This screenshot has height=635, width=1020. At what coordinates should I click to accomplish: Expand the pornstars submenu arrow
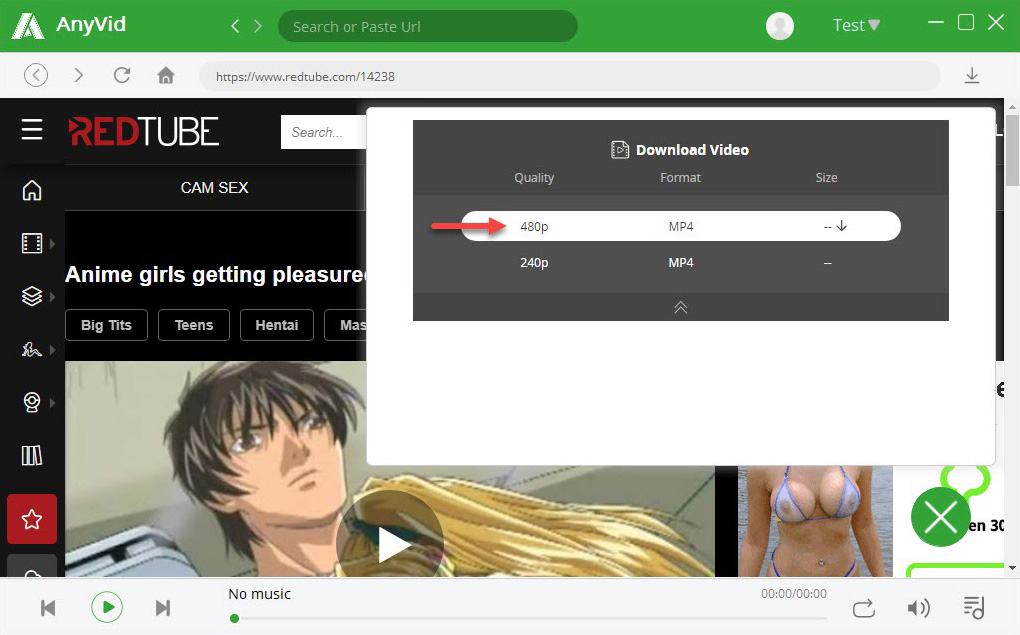(x=53, y=350)
